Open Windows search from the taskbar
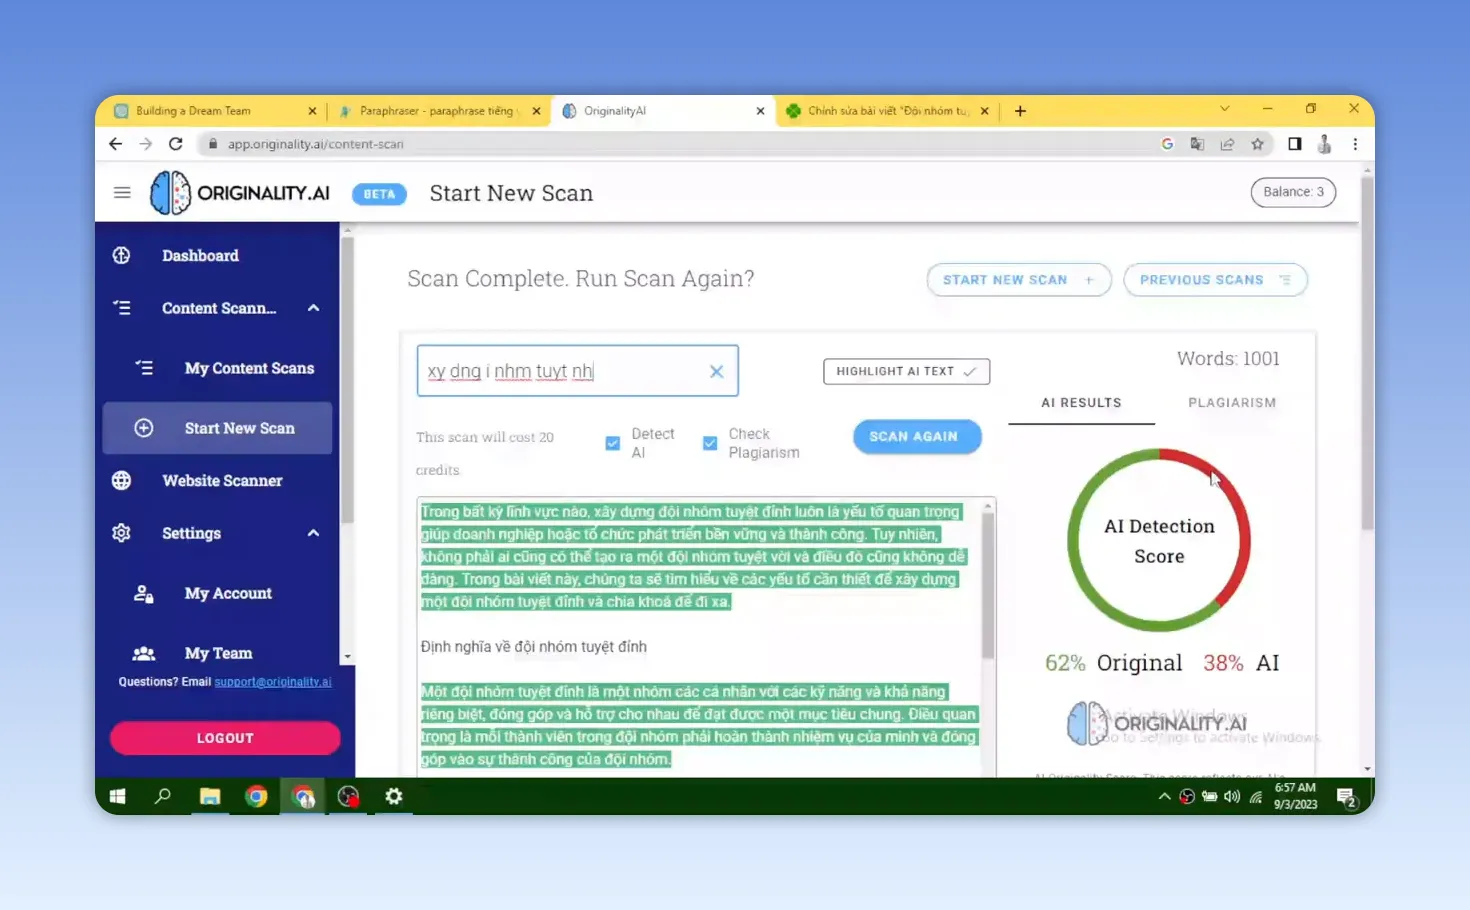The width and height of the screenshot is (1470, 910). pos(163,796)
